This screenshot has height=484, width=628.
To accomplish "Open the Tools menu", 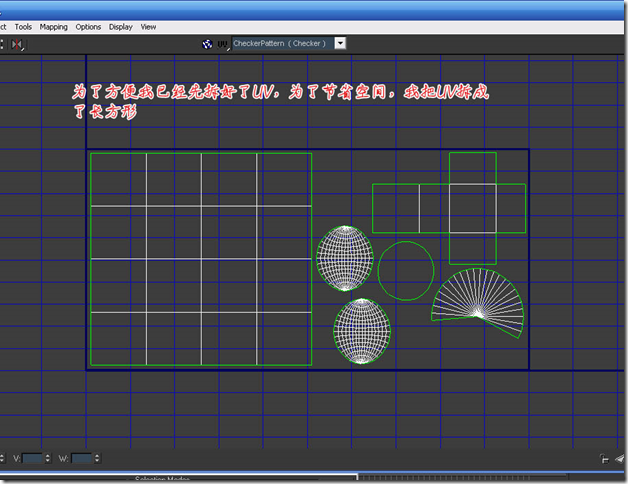I will pos(23,27).
